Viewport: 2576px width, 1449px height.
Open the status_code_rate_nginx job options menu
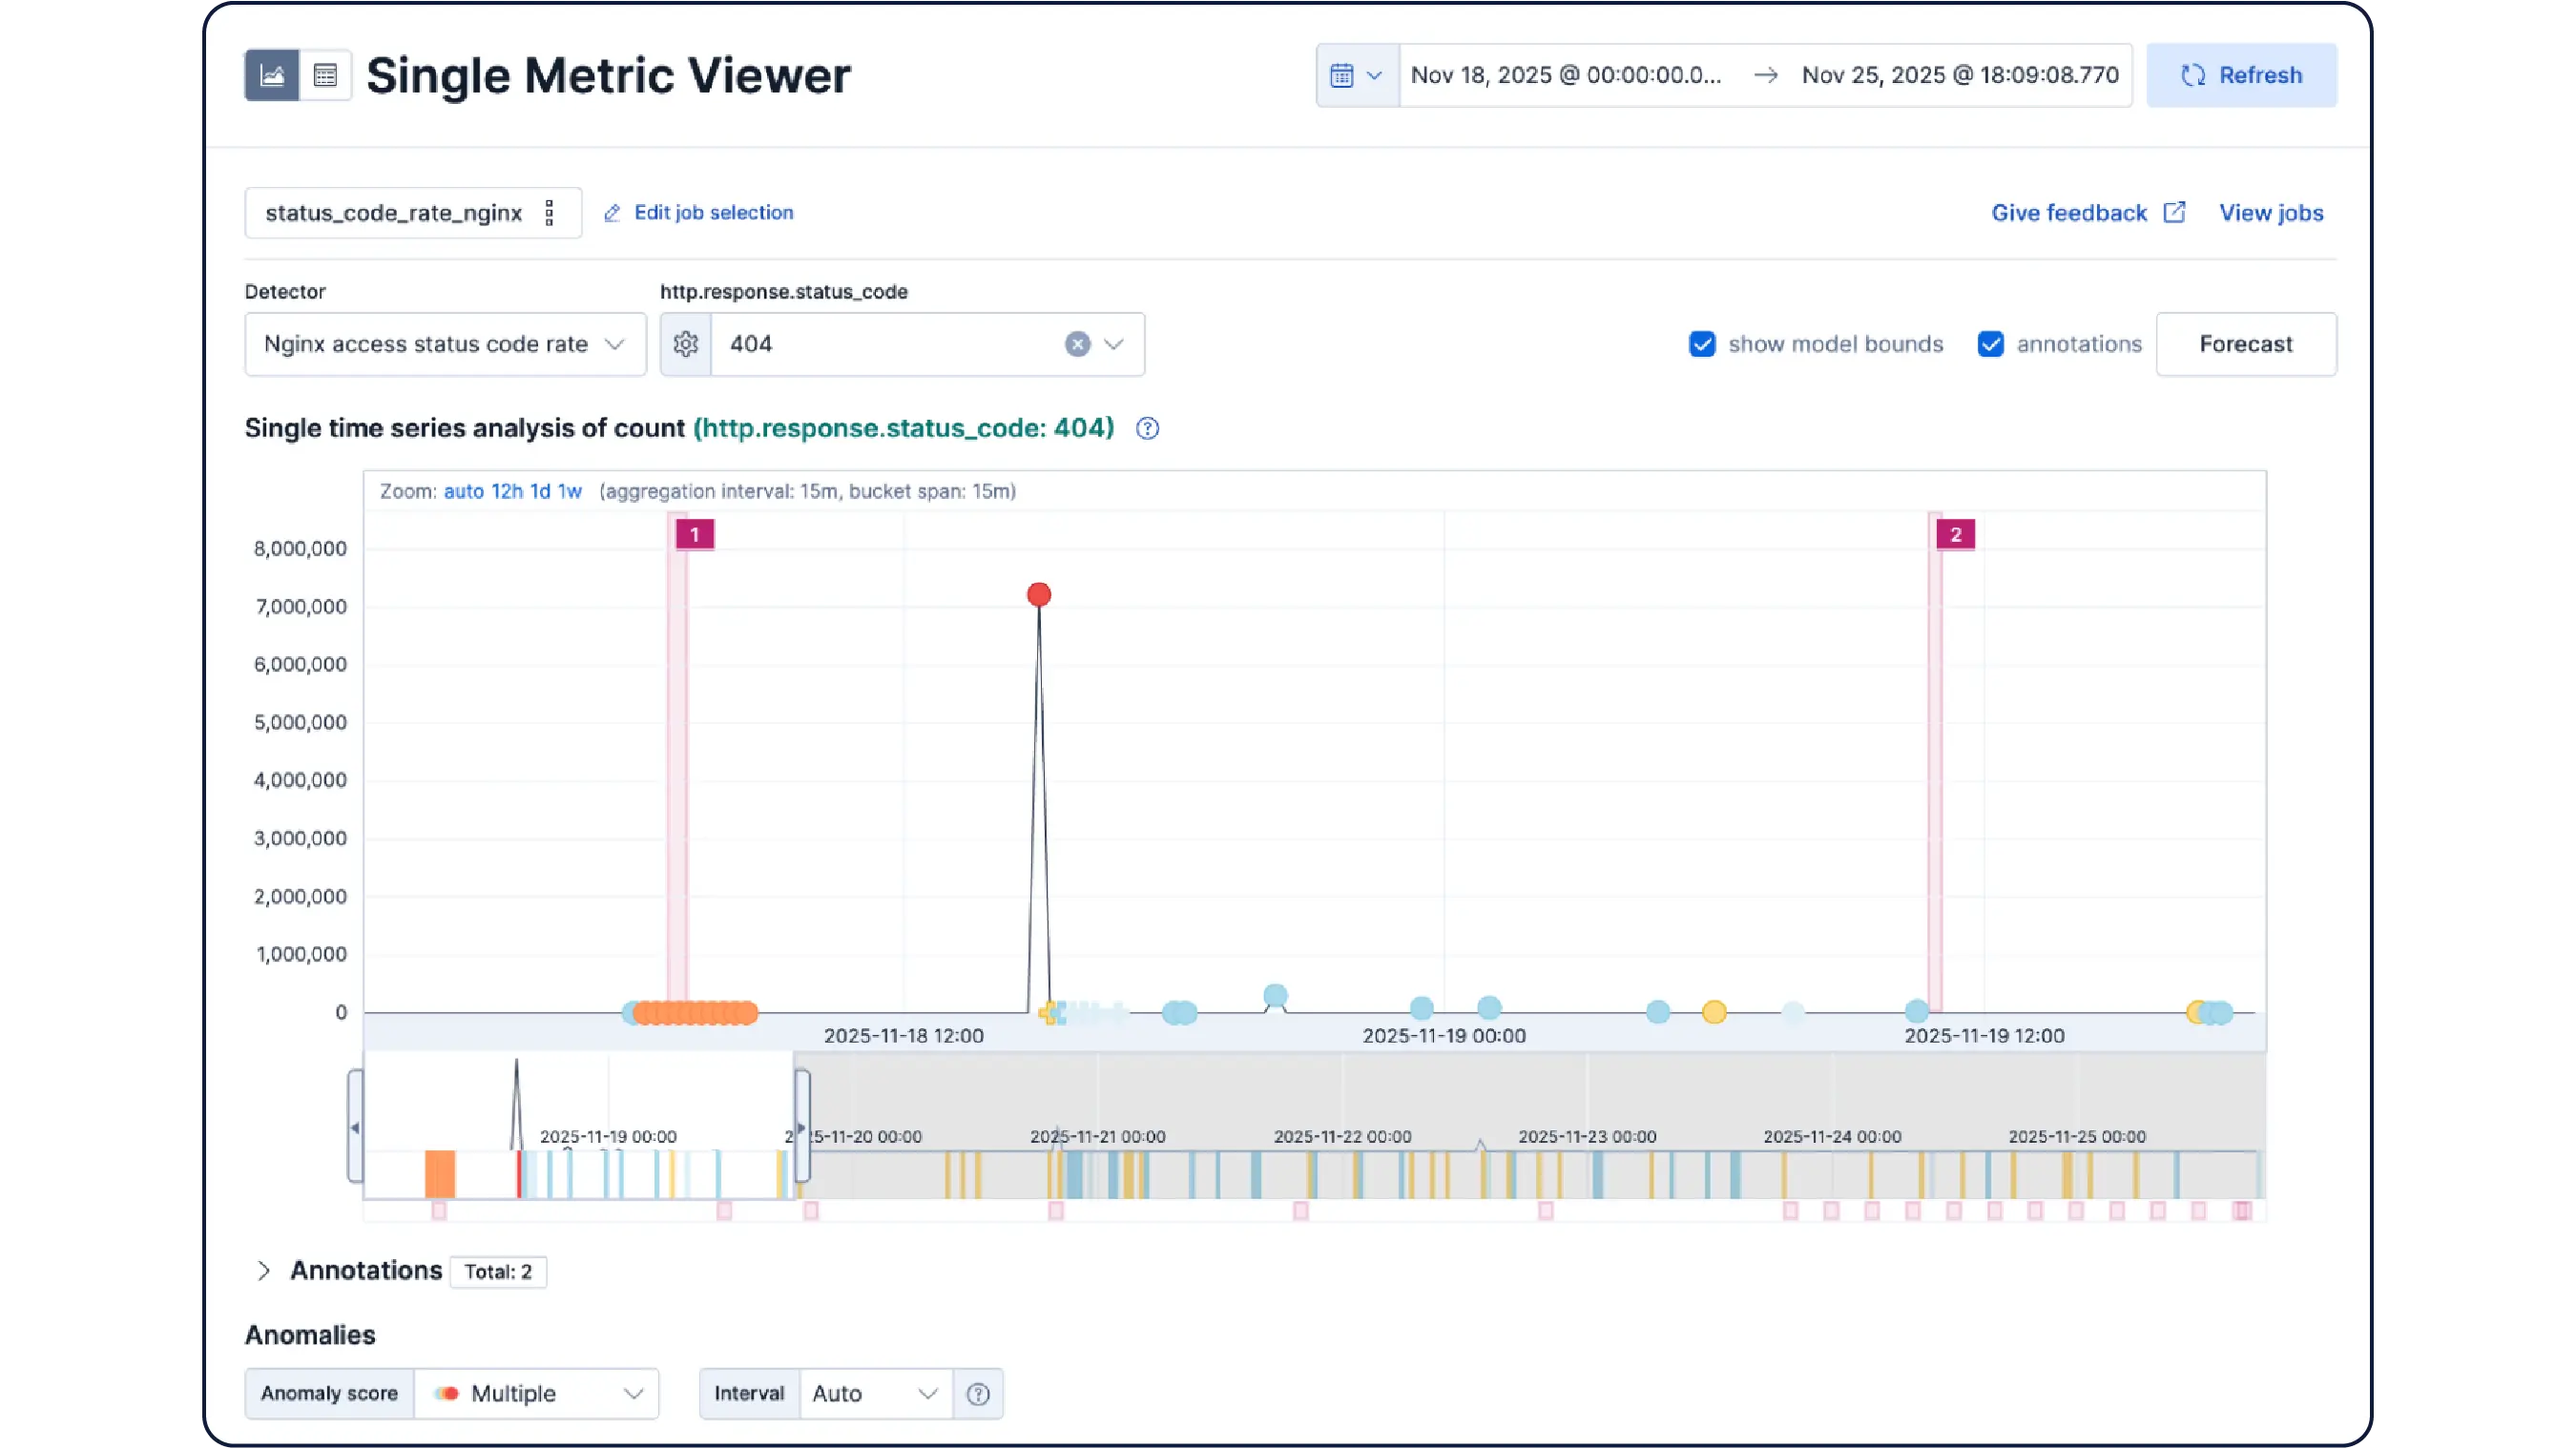coord(549,213)
